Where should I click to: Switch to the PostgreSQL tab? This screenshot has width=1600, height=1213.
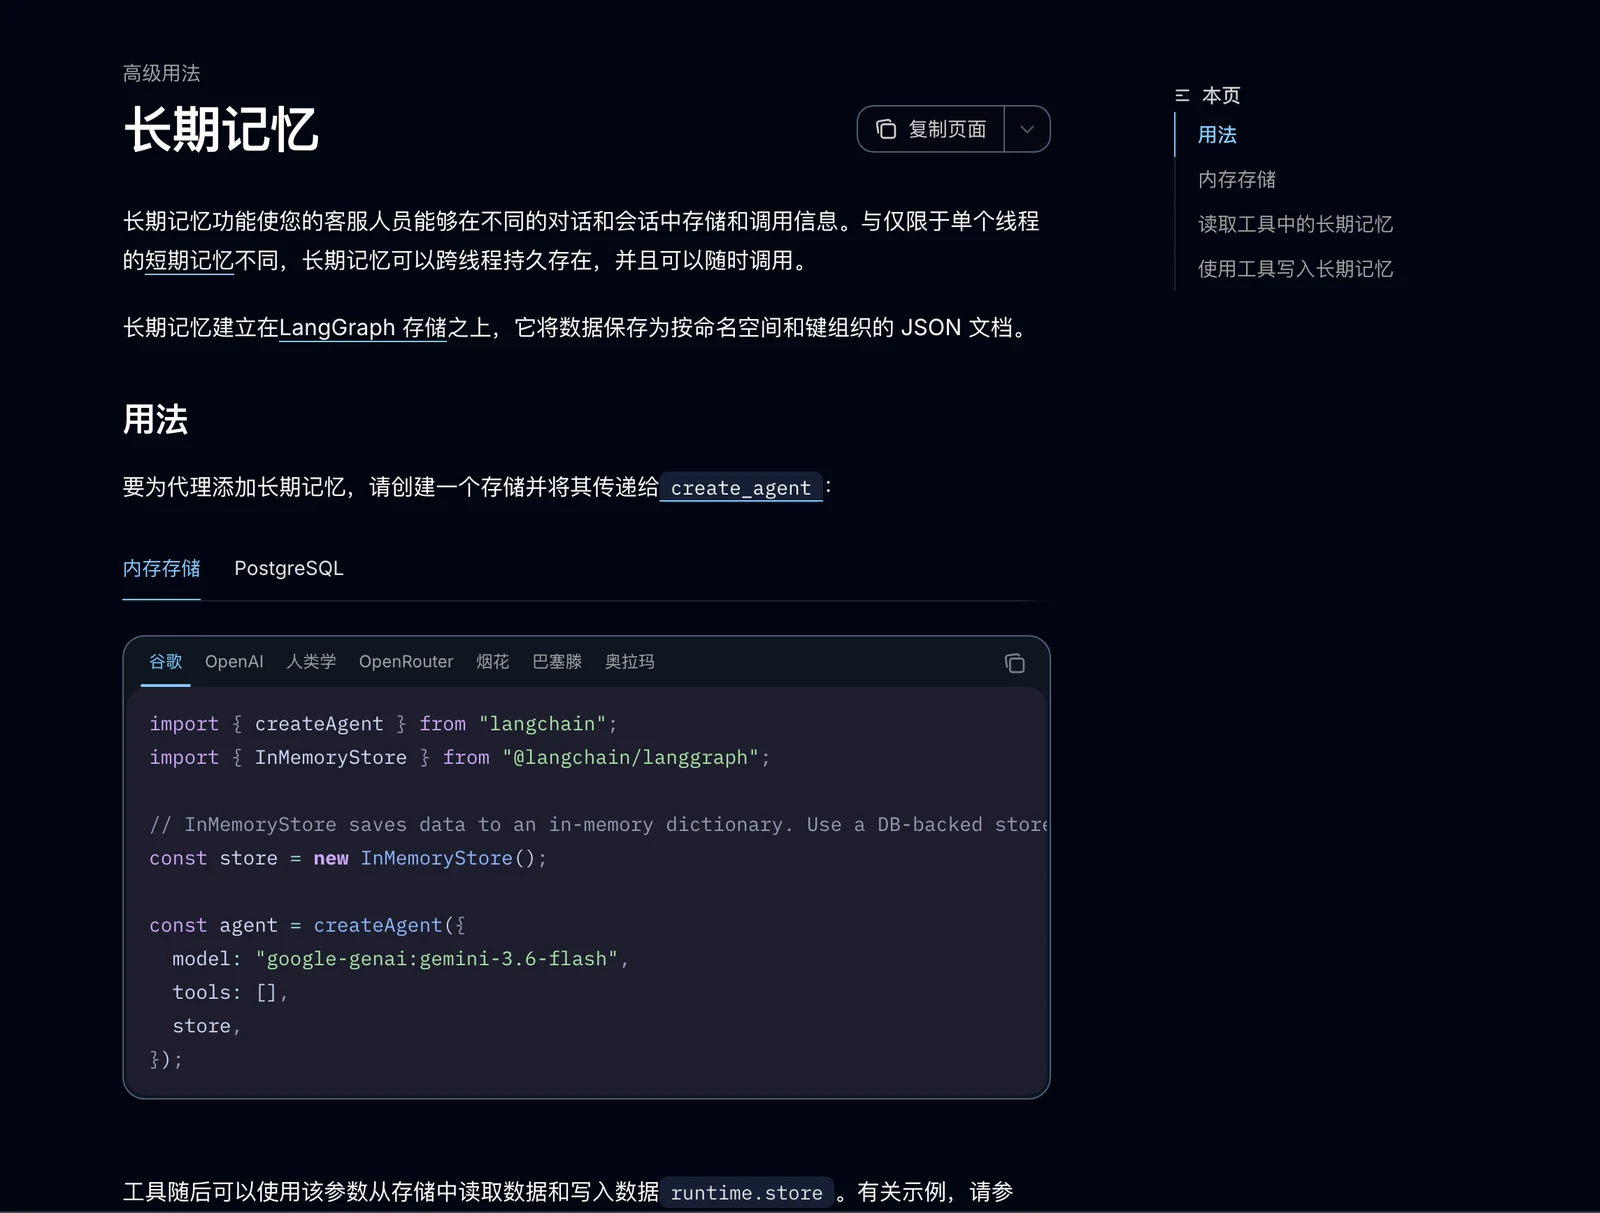click(288, 568)
